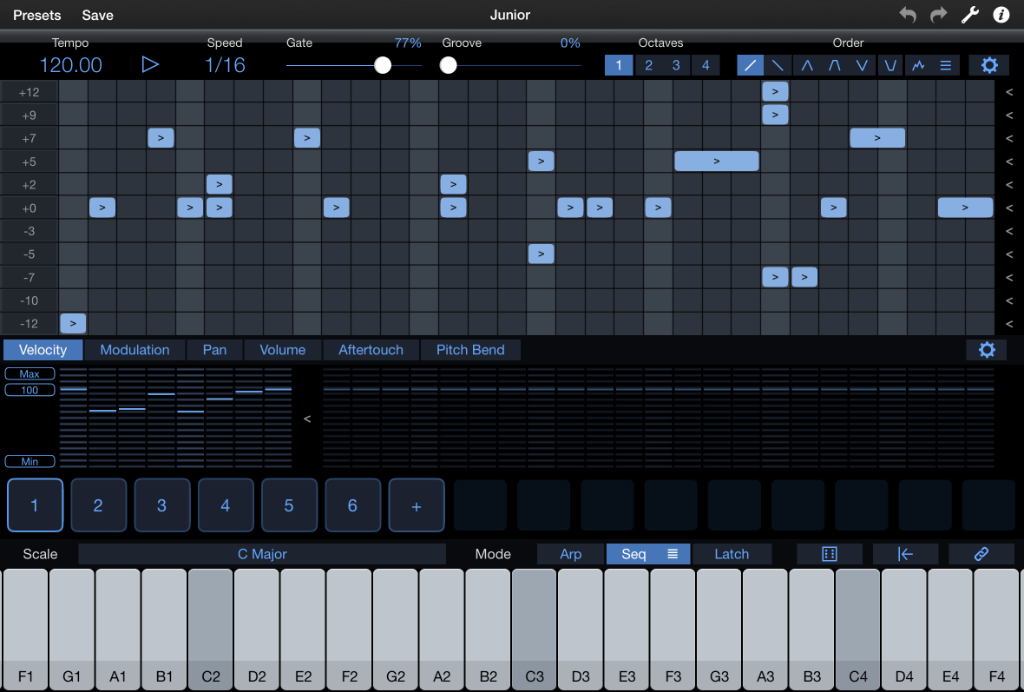
Task: Click the Groove slider knob
Action: 448,65
